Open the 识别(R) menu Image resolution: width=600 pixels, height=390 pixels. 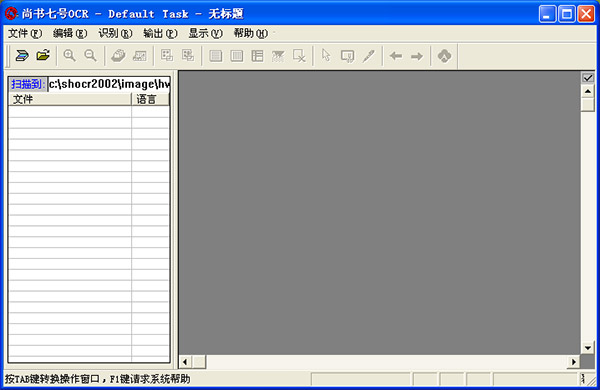(115, 34)
